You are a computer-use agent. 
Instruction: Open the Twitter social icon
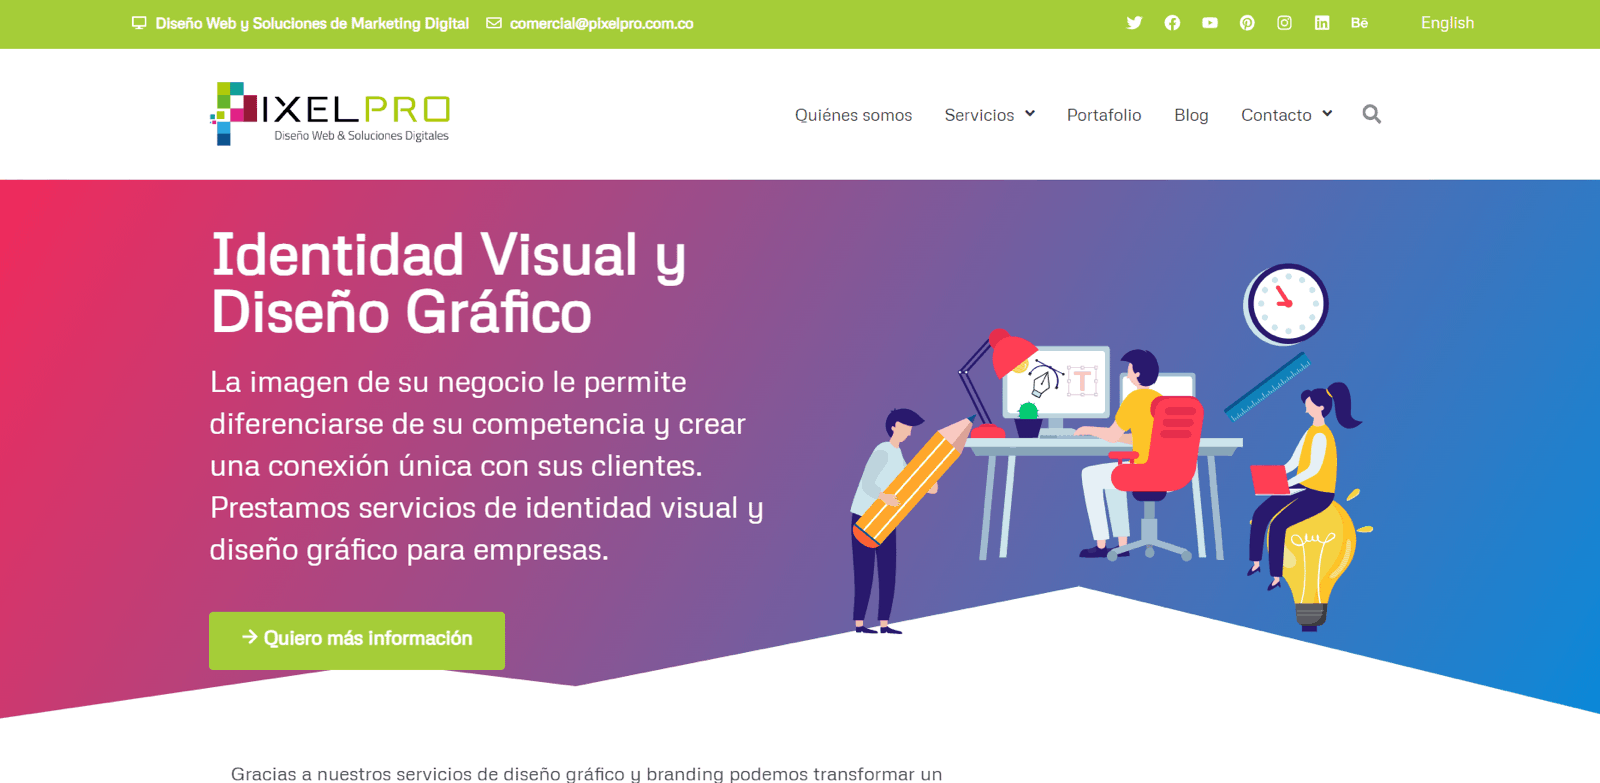[x=1134, y=23]
